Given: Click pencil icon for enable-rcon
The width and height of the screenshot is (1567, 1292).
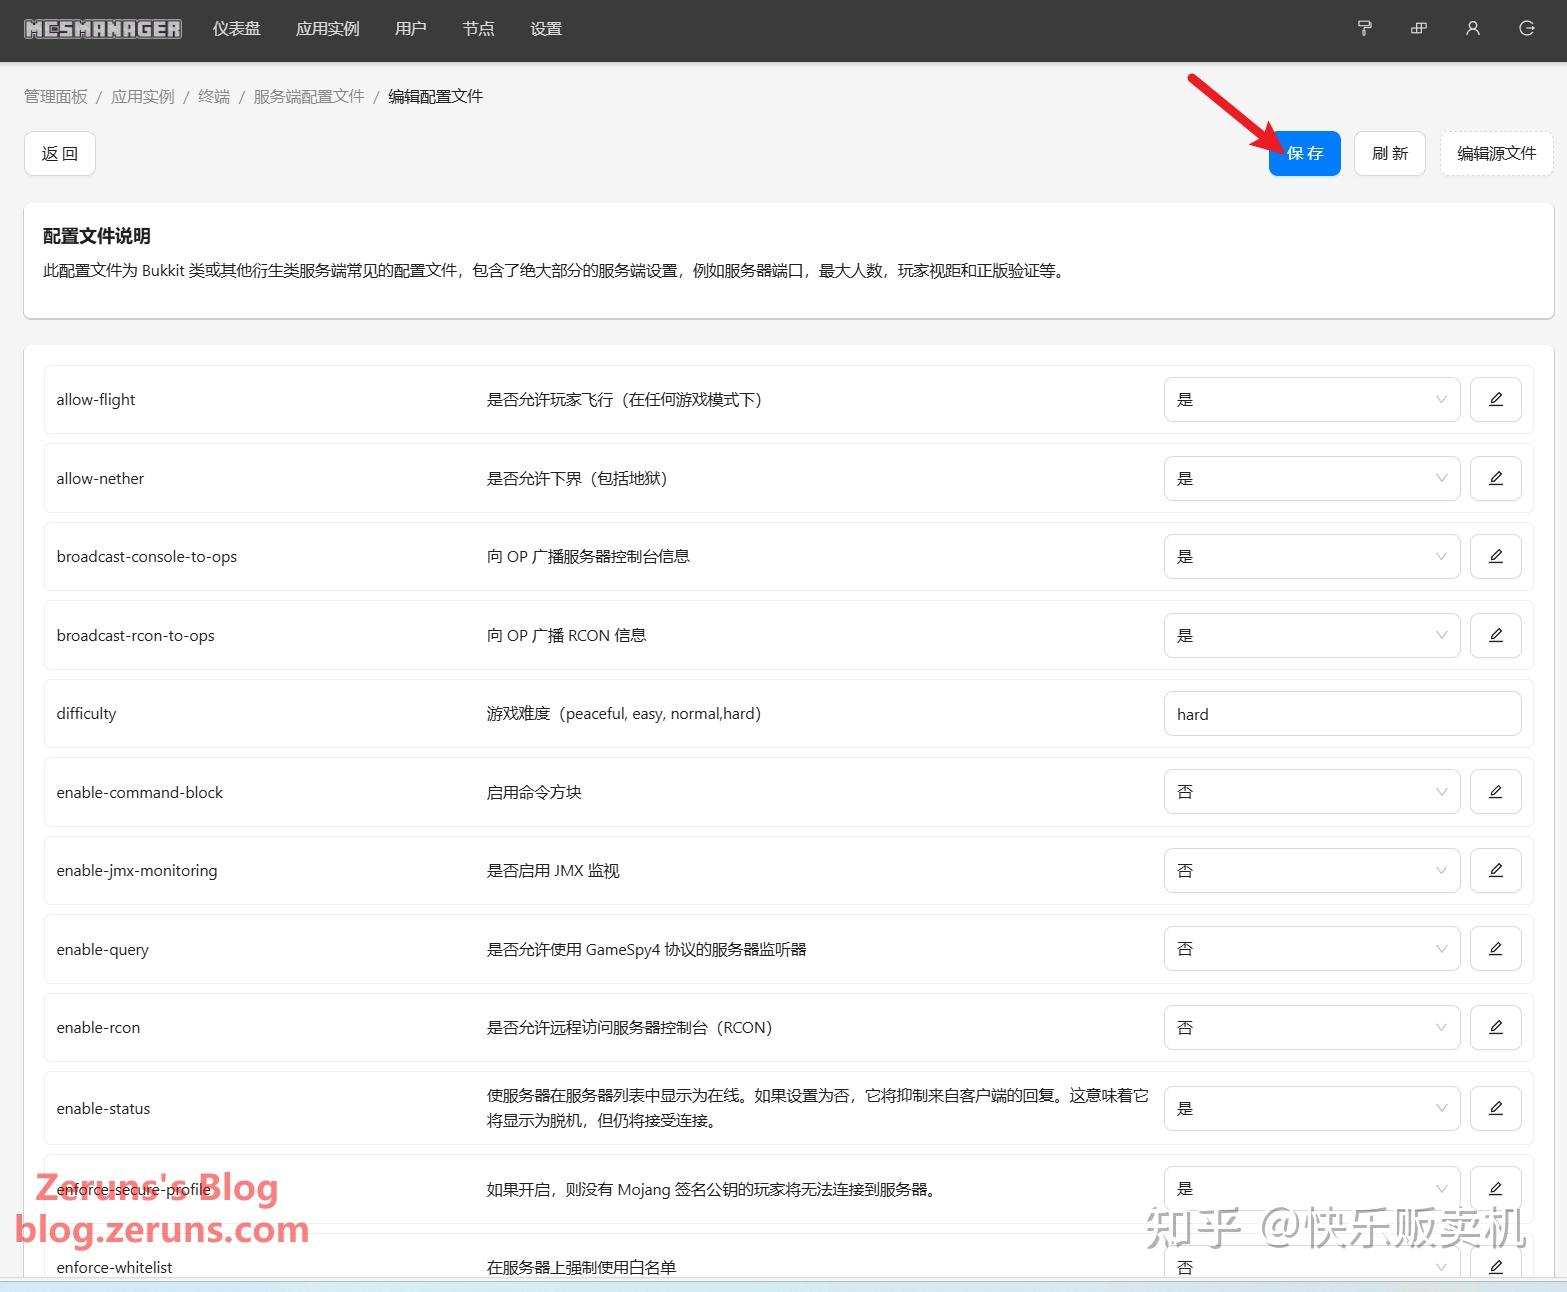Looking at the screenshot, I should [1496, 1027].
